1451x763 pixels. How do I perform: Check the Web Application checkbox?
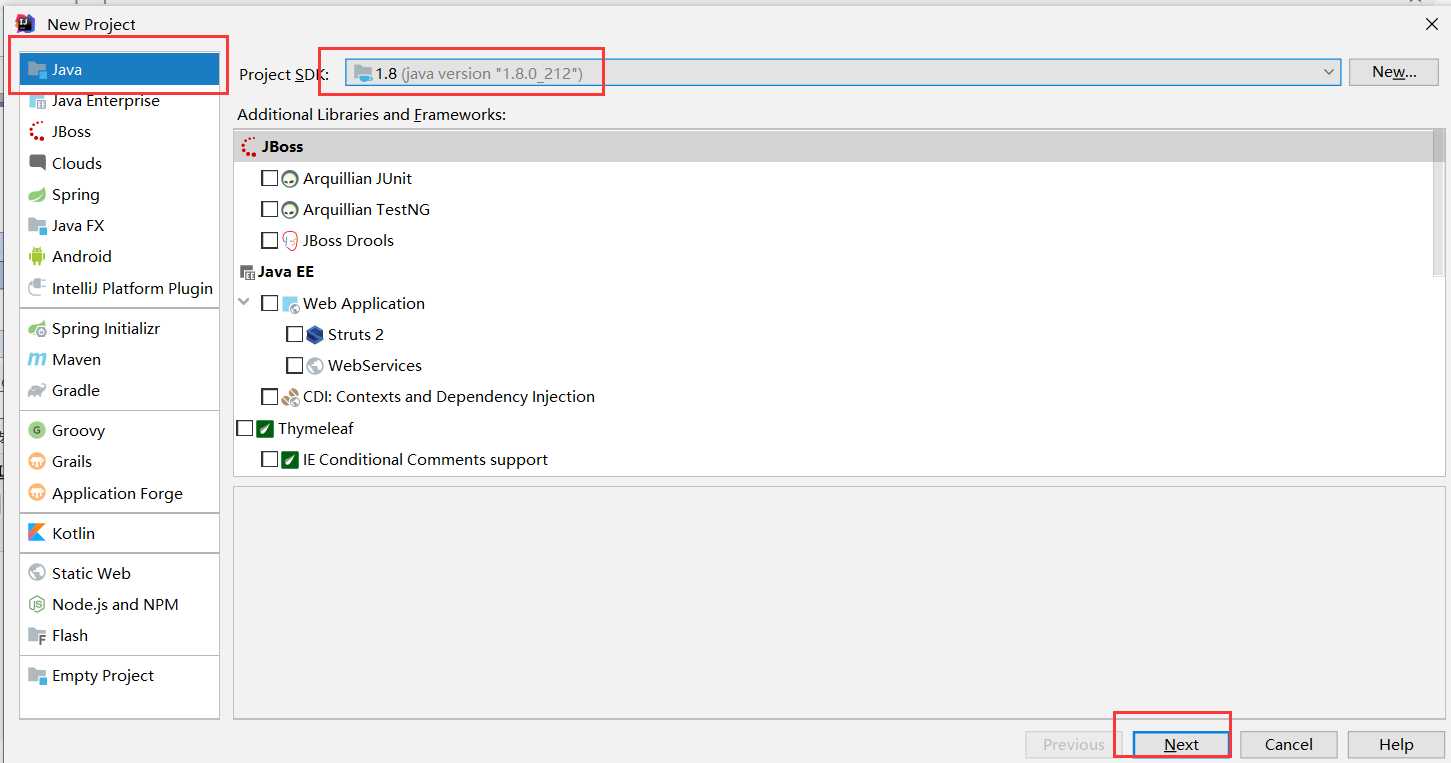point(269,303)
